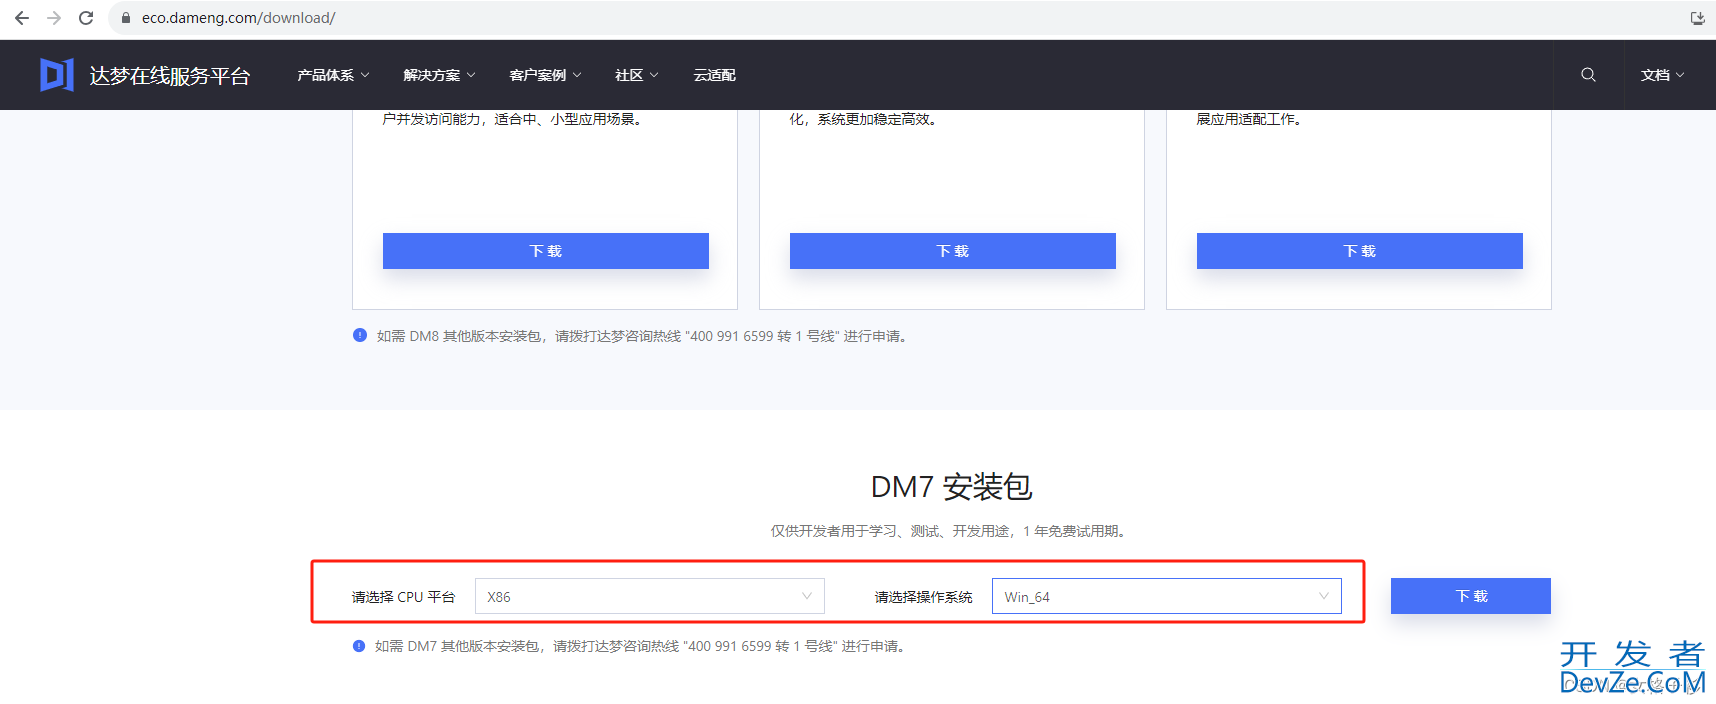
Task: Click the DM7 安装包 heading
Action: tap(952, 487)
